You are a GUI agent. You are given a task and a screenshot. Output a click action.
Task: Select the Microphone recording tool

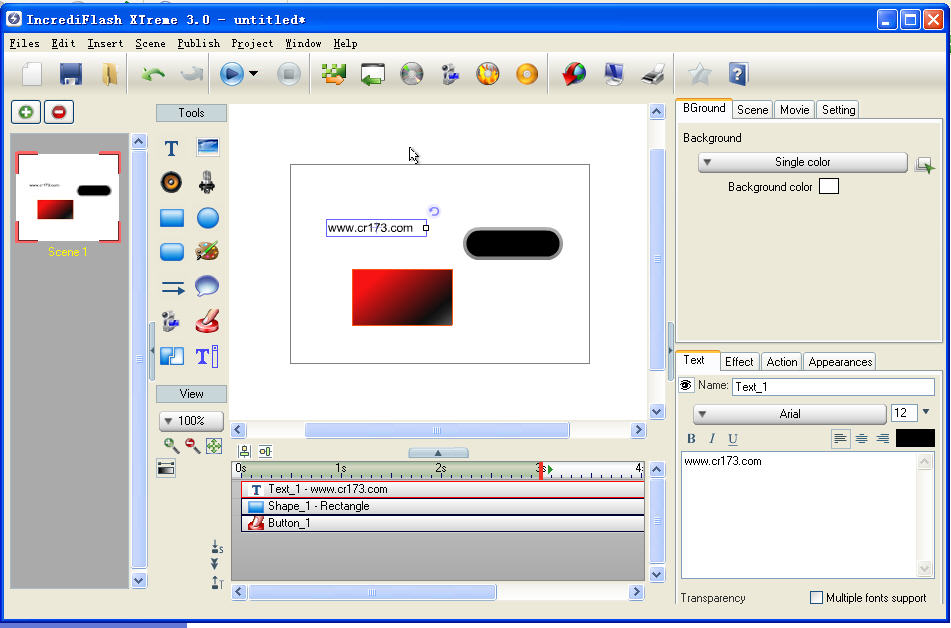(x=206, y=183)
